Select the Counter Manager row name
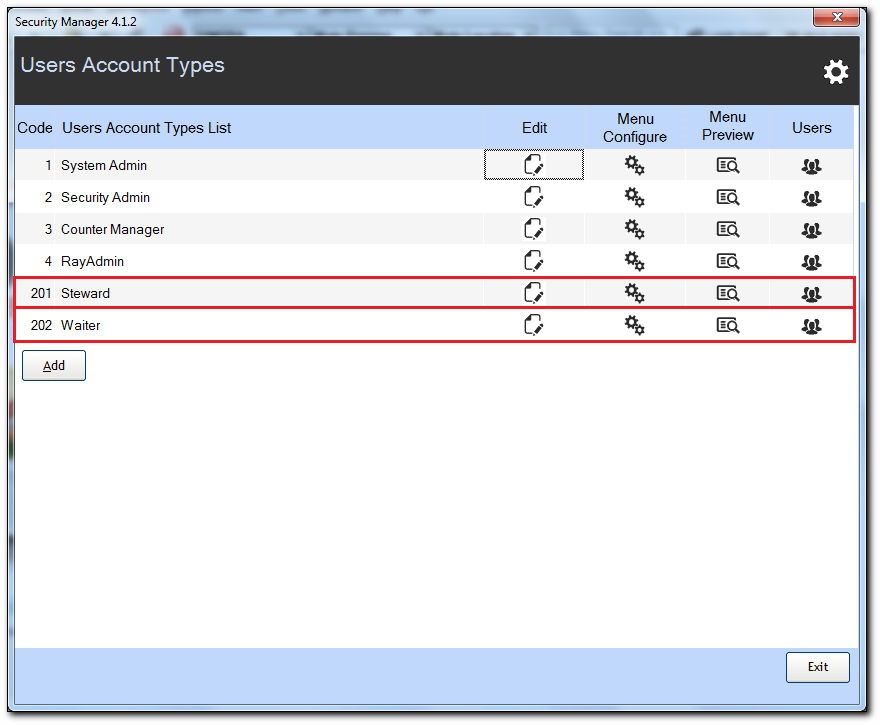This screenshot has width=880, height=725. 112,230
